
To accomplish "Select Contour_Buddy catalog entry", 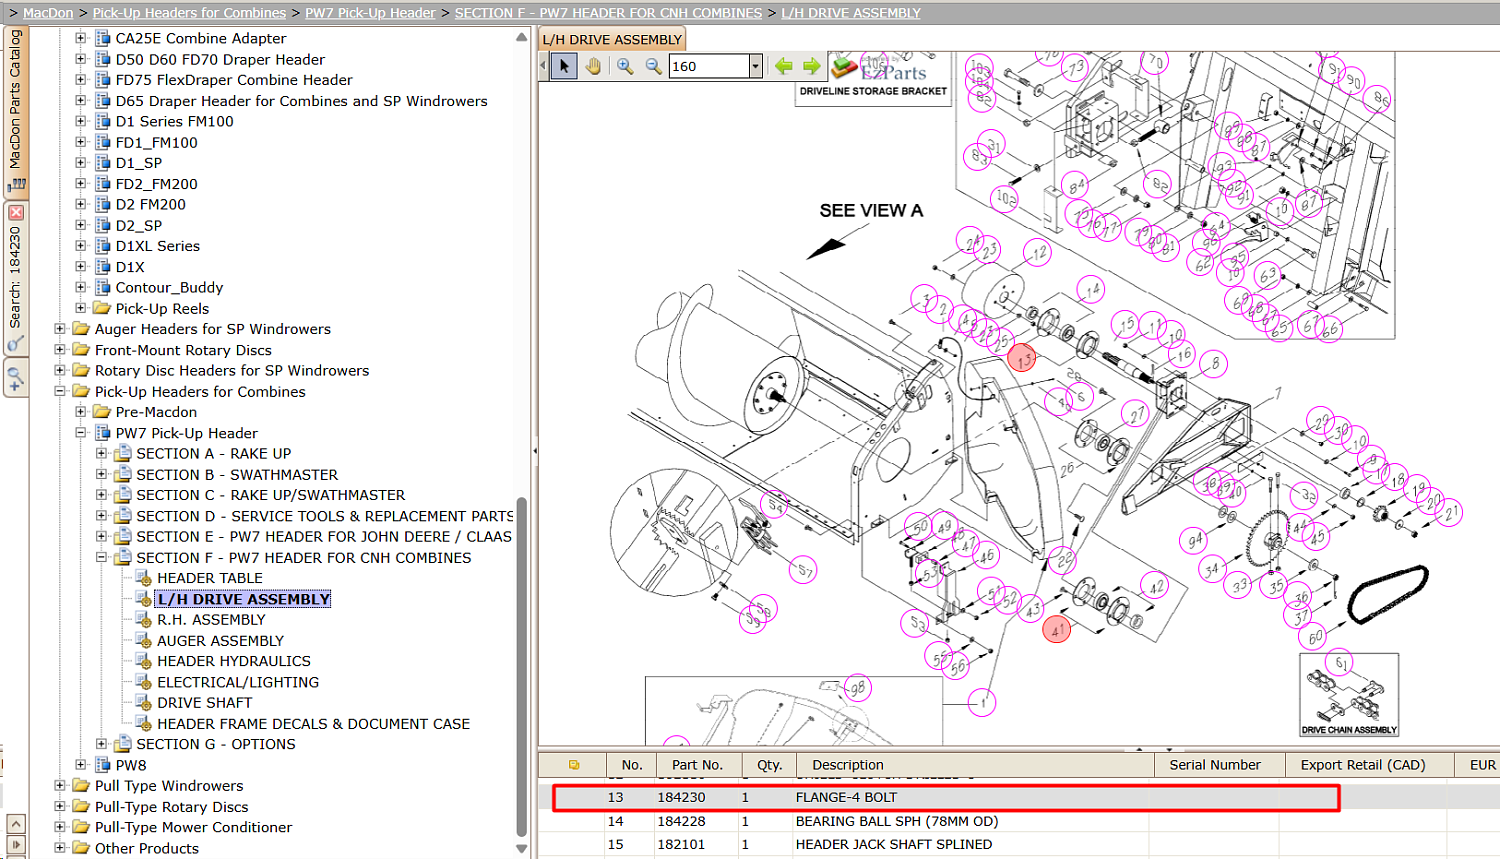I will [x=169, y=287].
